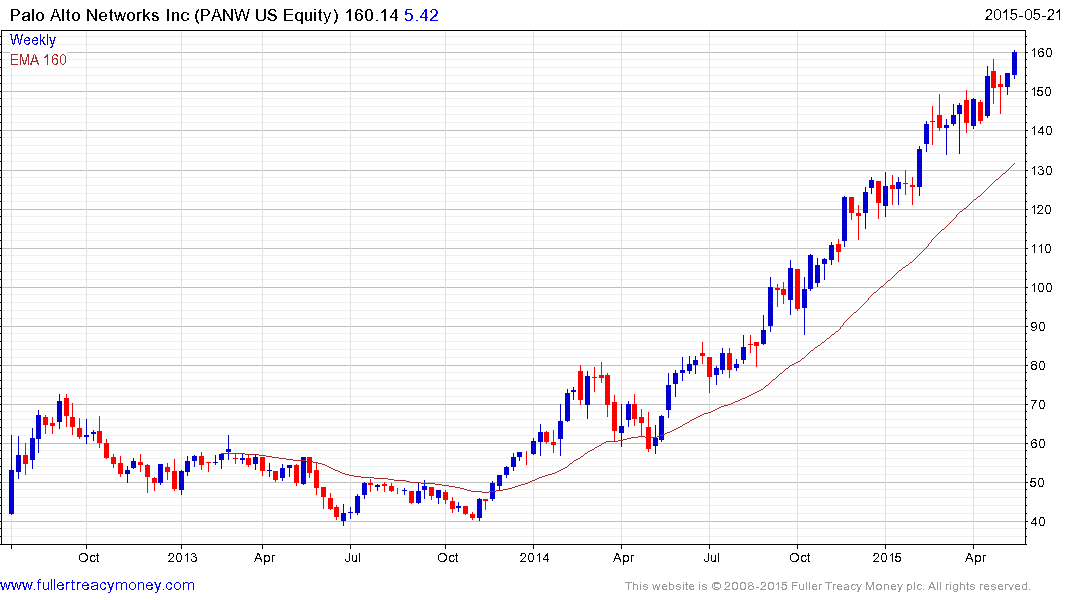The height and width of the screenshot is (600, 1075).
Task: Click the 80 price axis label
Action: 1041,366
